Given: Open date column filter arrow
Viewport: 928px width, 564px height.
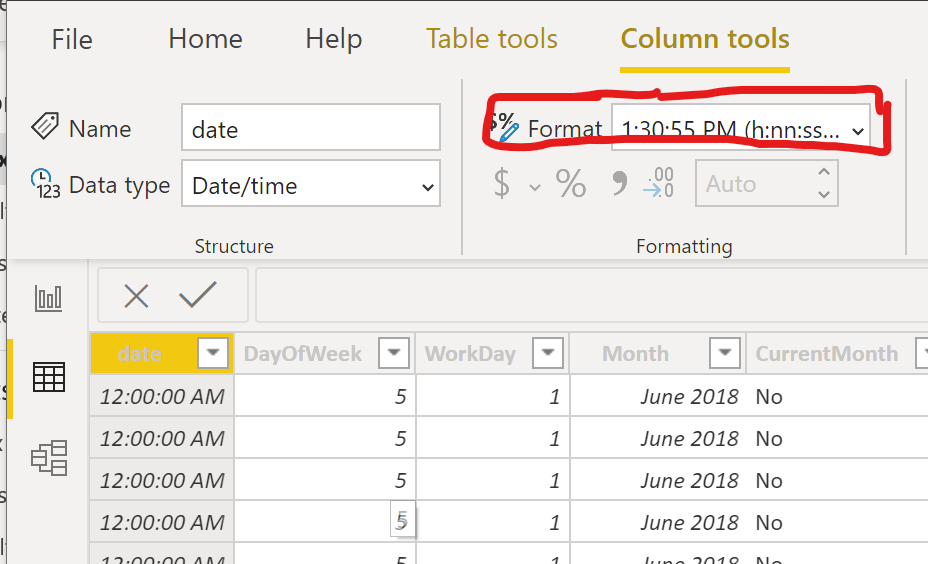Looking at the screenshot, I should (213, 353).
